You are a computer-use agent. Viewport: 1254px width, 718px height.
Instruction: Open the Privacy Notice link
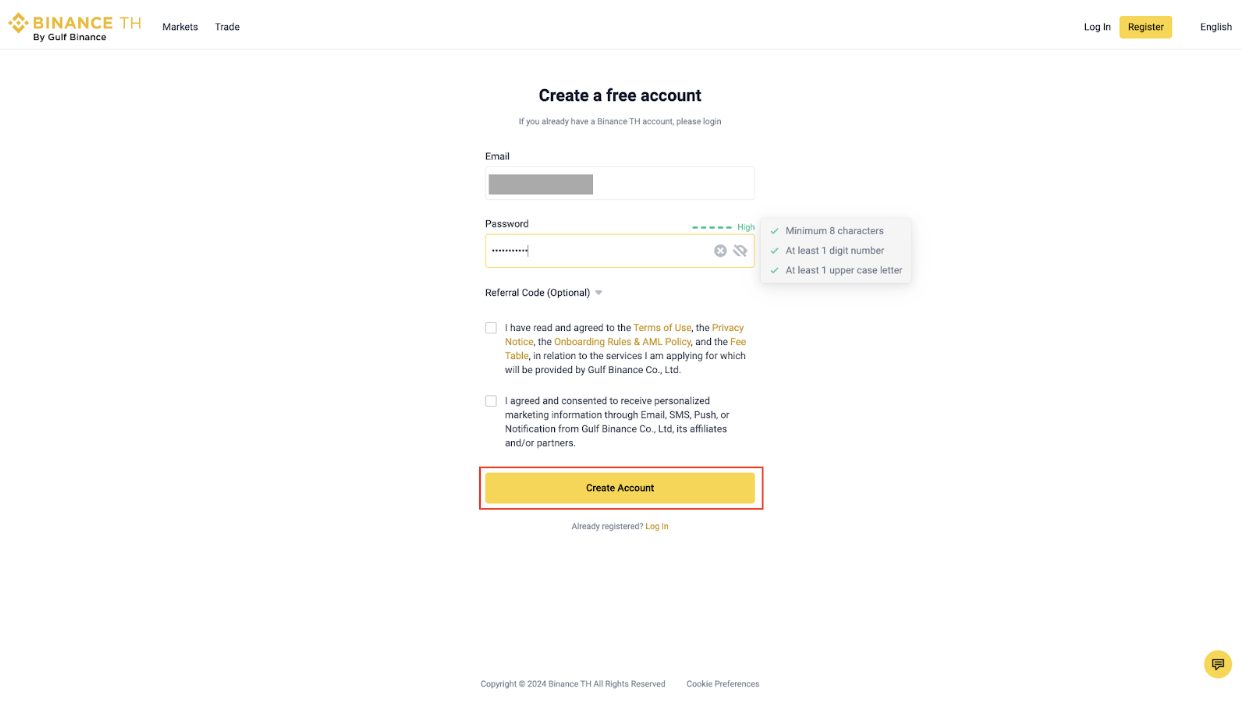click(728, 327)
